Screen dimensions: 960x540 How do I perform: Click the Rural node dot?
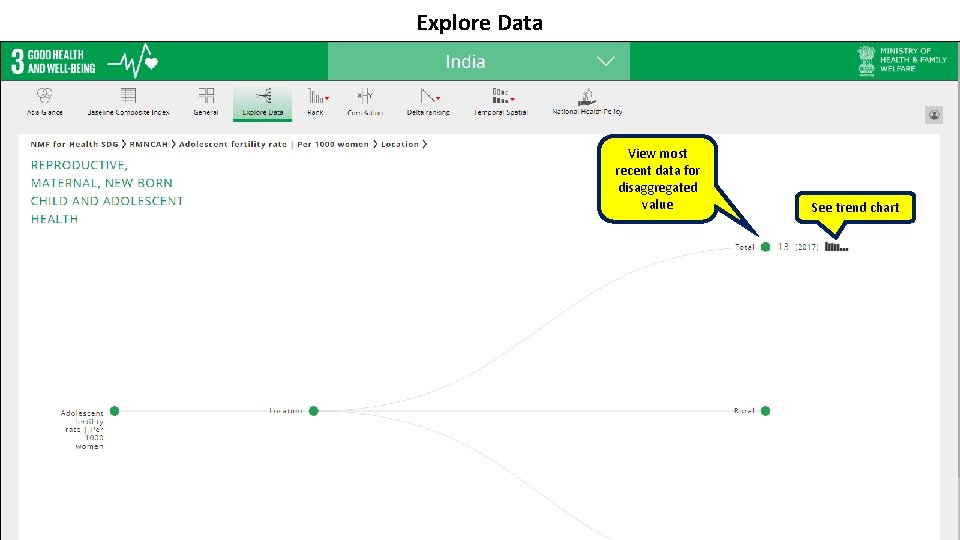765,411
